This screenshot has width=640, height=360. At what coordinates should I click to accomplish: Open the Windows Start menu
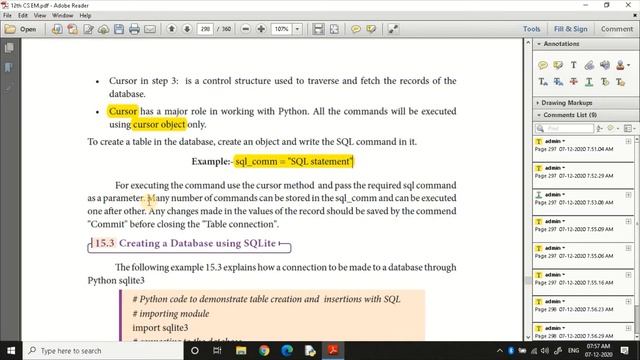[11, 351]
